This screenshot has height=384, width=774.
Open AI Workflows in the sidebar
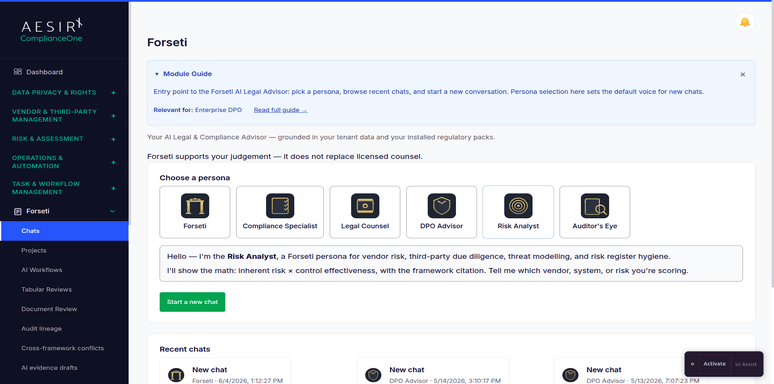coord(64,270)
